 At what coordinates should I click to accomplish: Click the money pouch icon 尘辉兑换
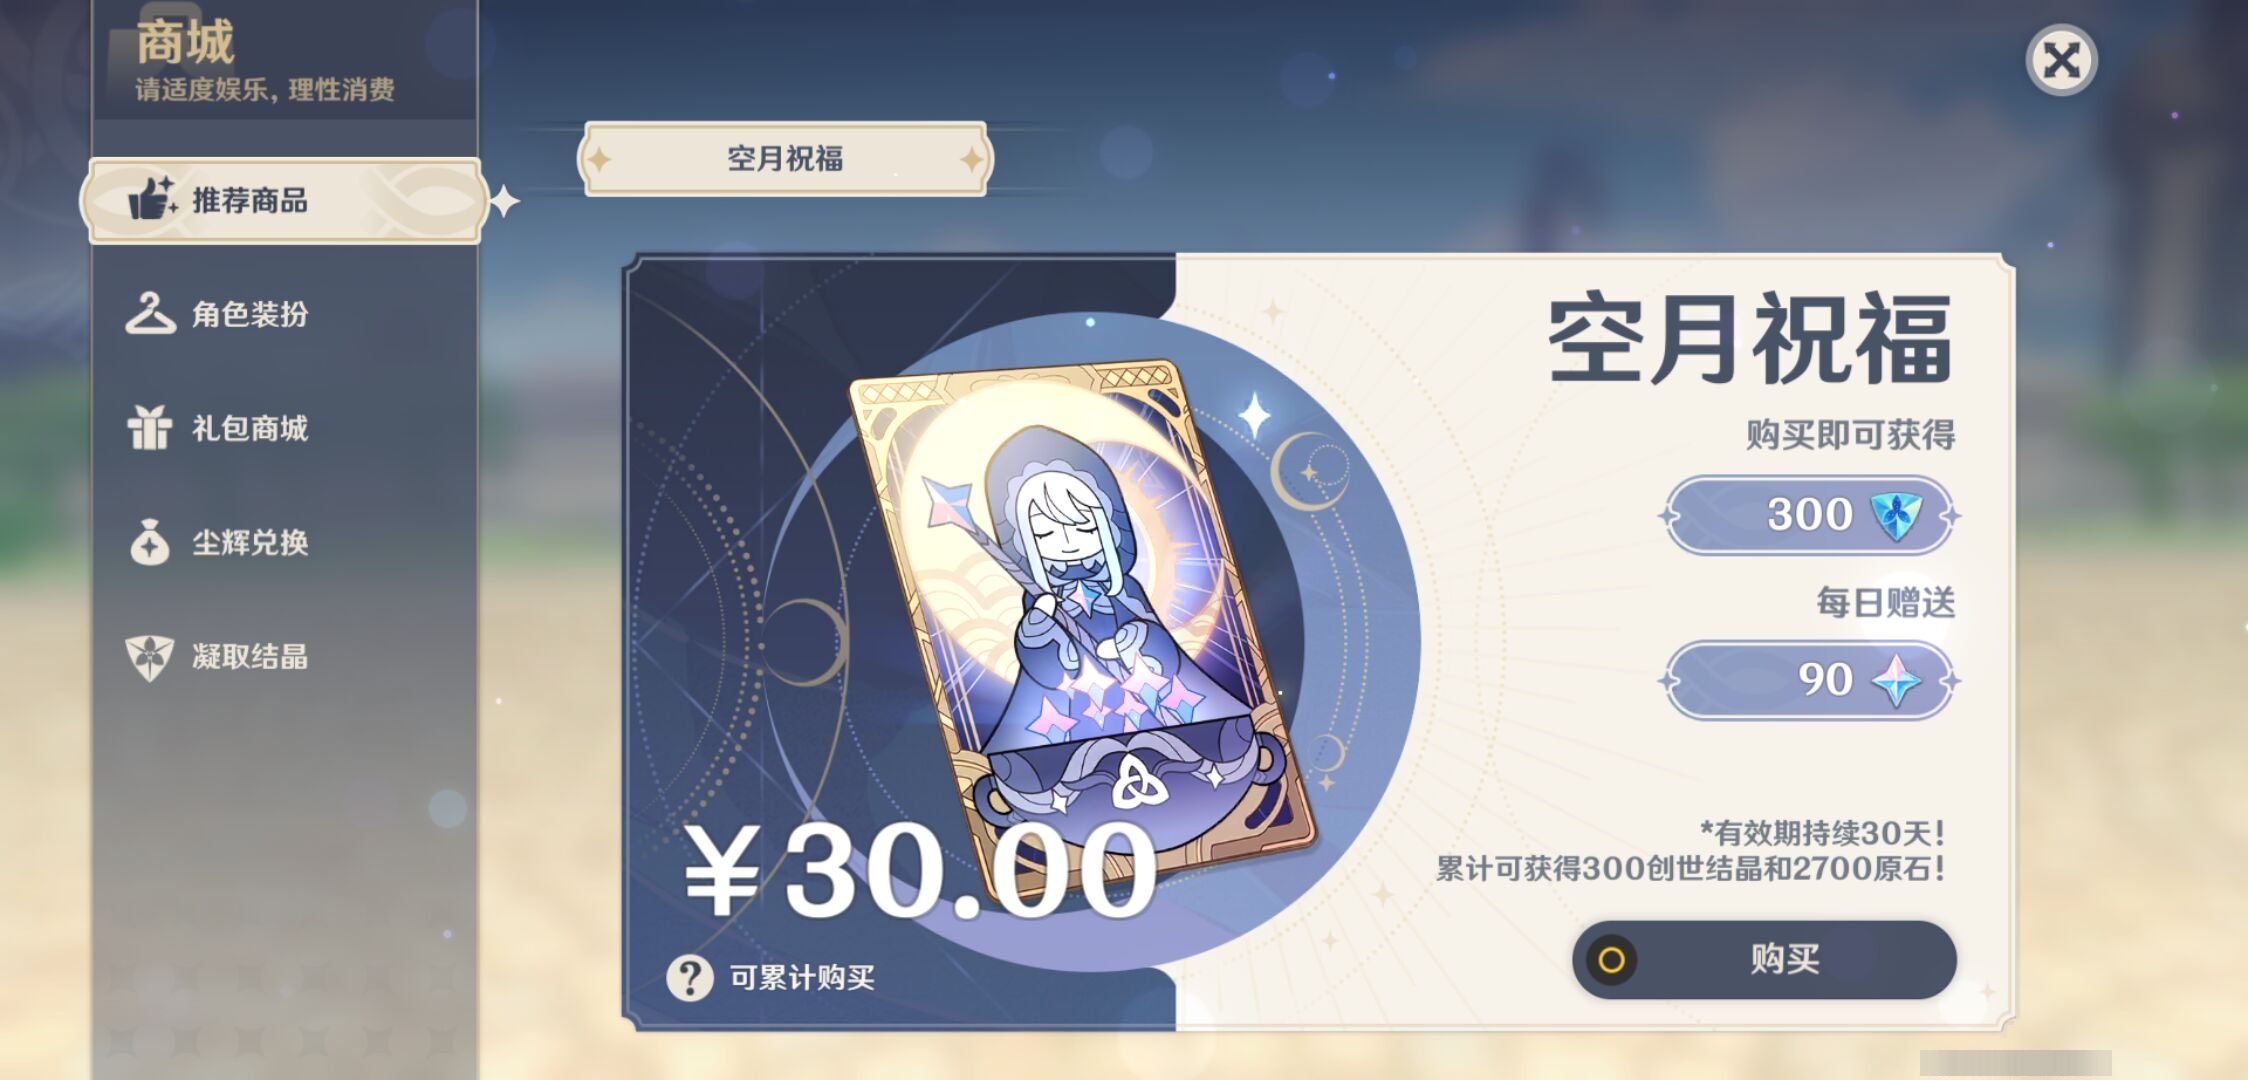[150, 542]
